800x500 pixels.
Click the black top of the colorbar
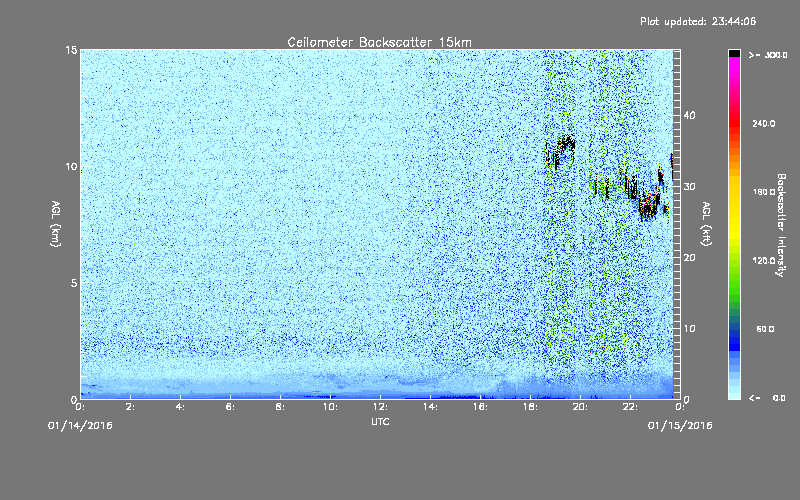[734, 53]
